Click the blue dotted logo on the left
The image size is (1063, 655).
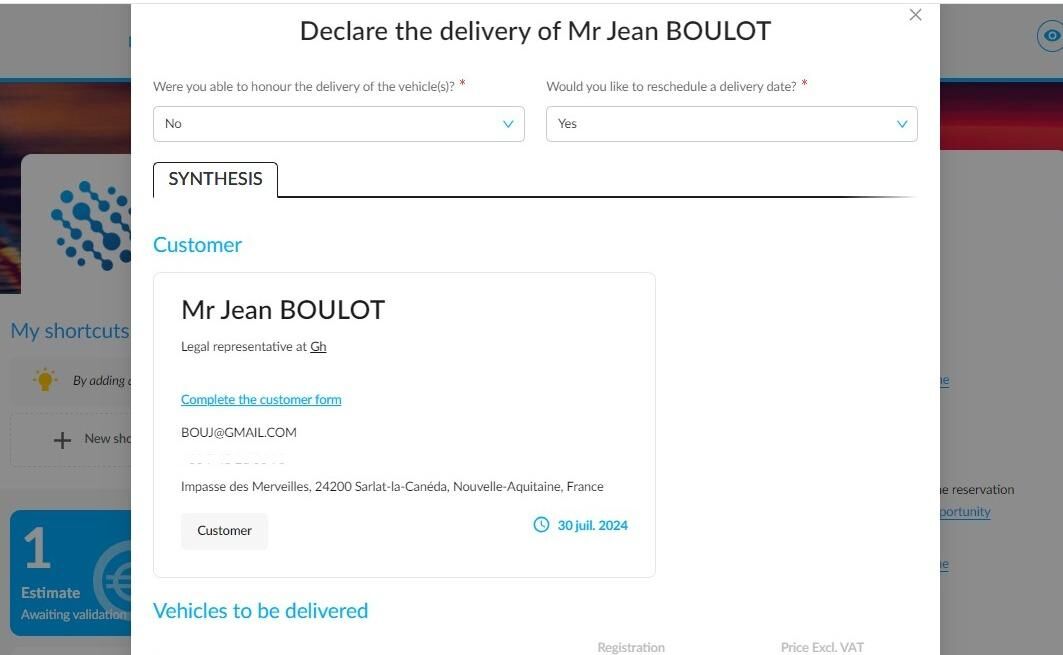(92, 224)
